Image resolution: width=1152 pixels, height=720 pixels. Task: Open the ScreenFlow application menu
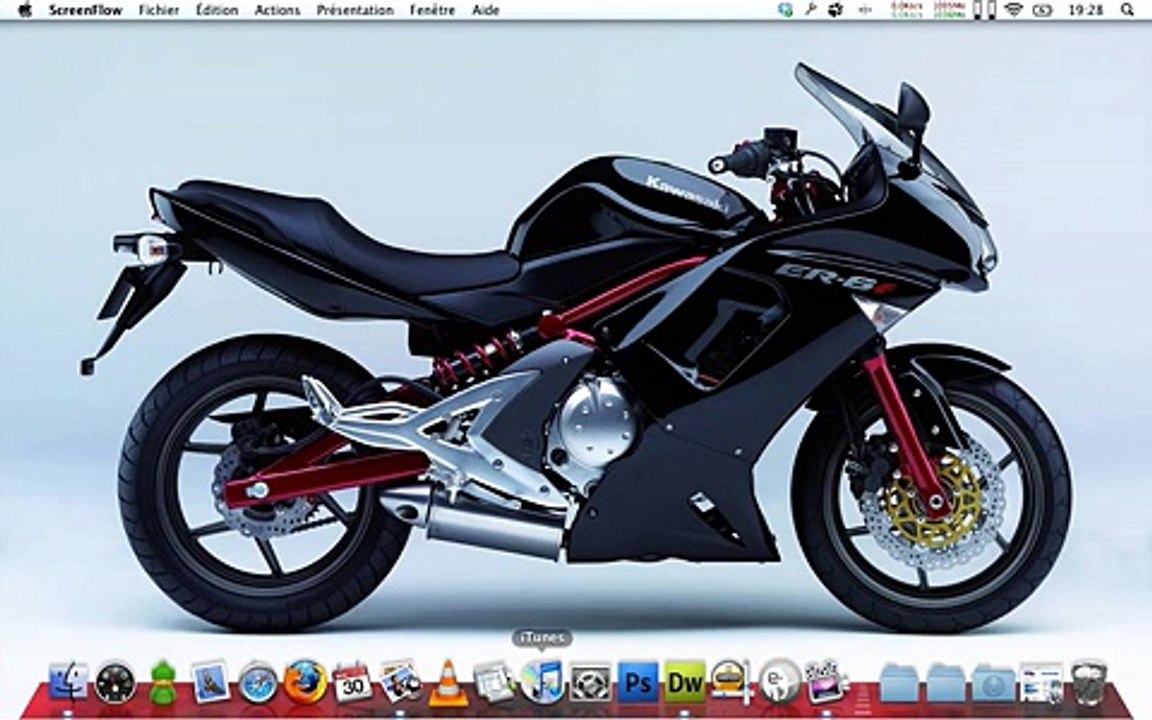(x=85, y=10)
